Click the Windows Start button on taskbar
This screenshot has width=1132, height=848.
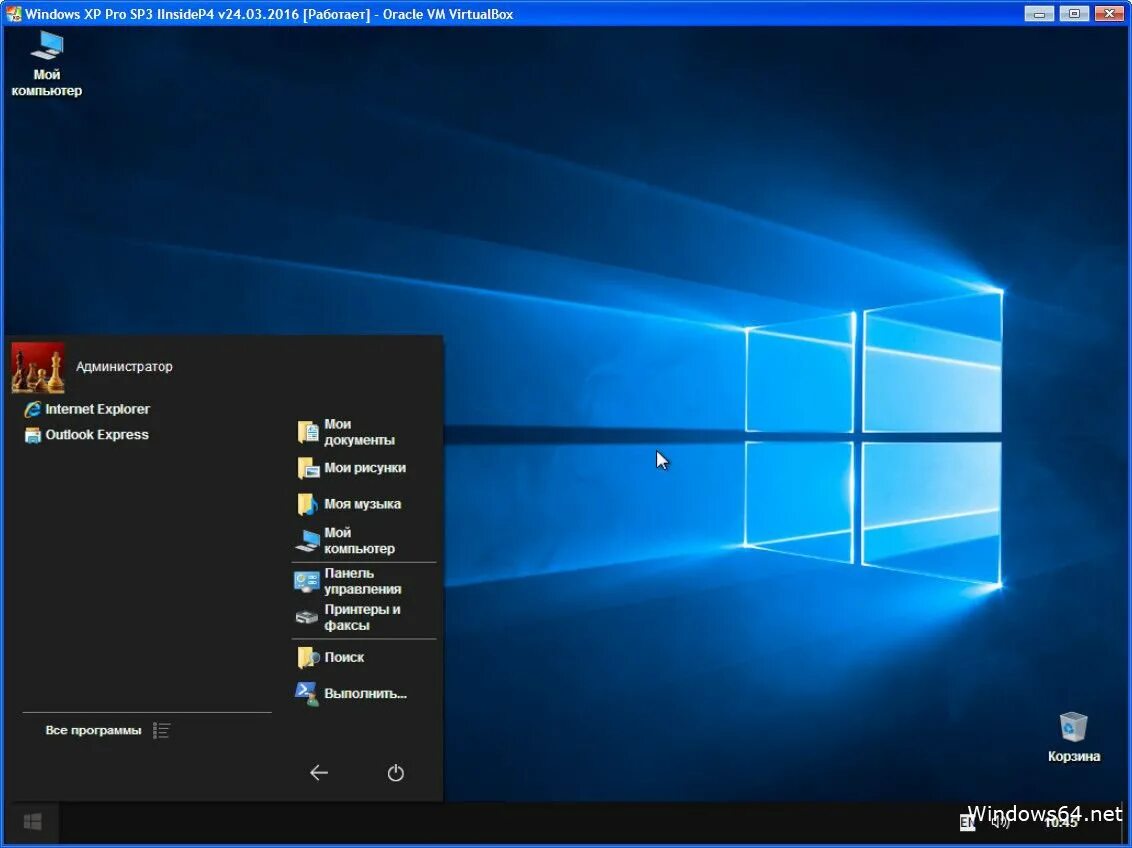coord(32,821)
